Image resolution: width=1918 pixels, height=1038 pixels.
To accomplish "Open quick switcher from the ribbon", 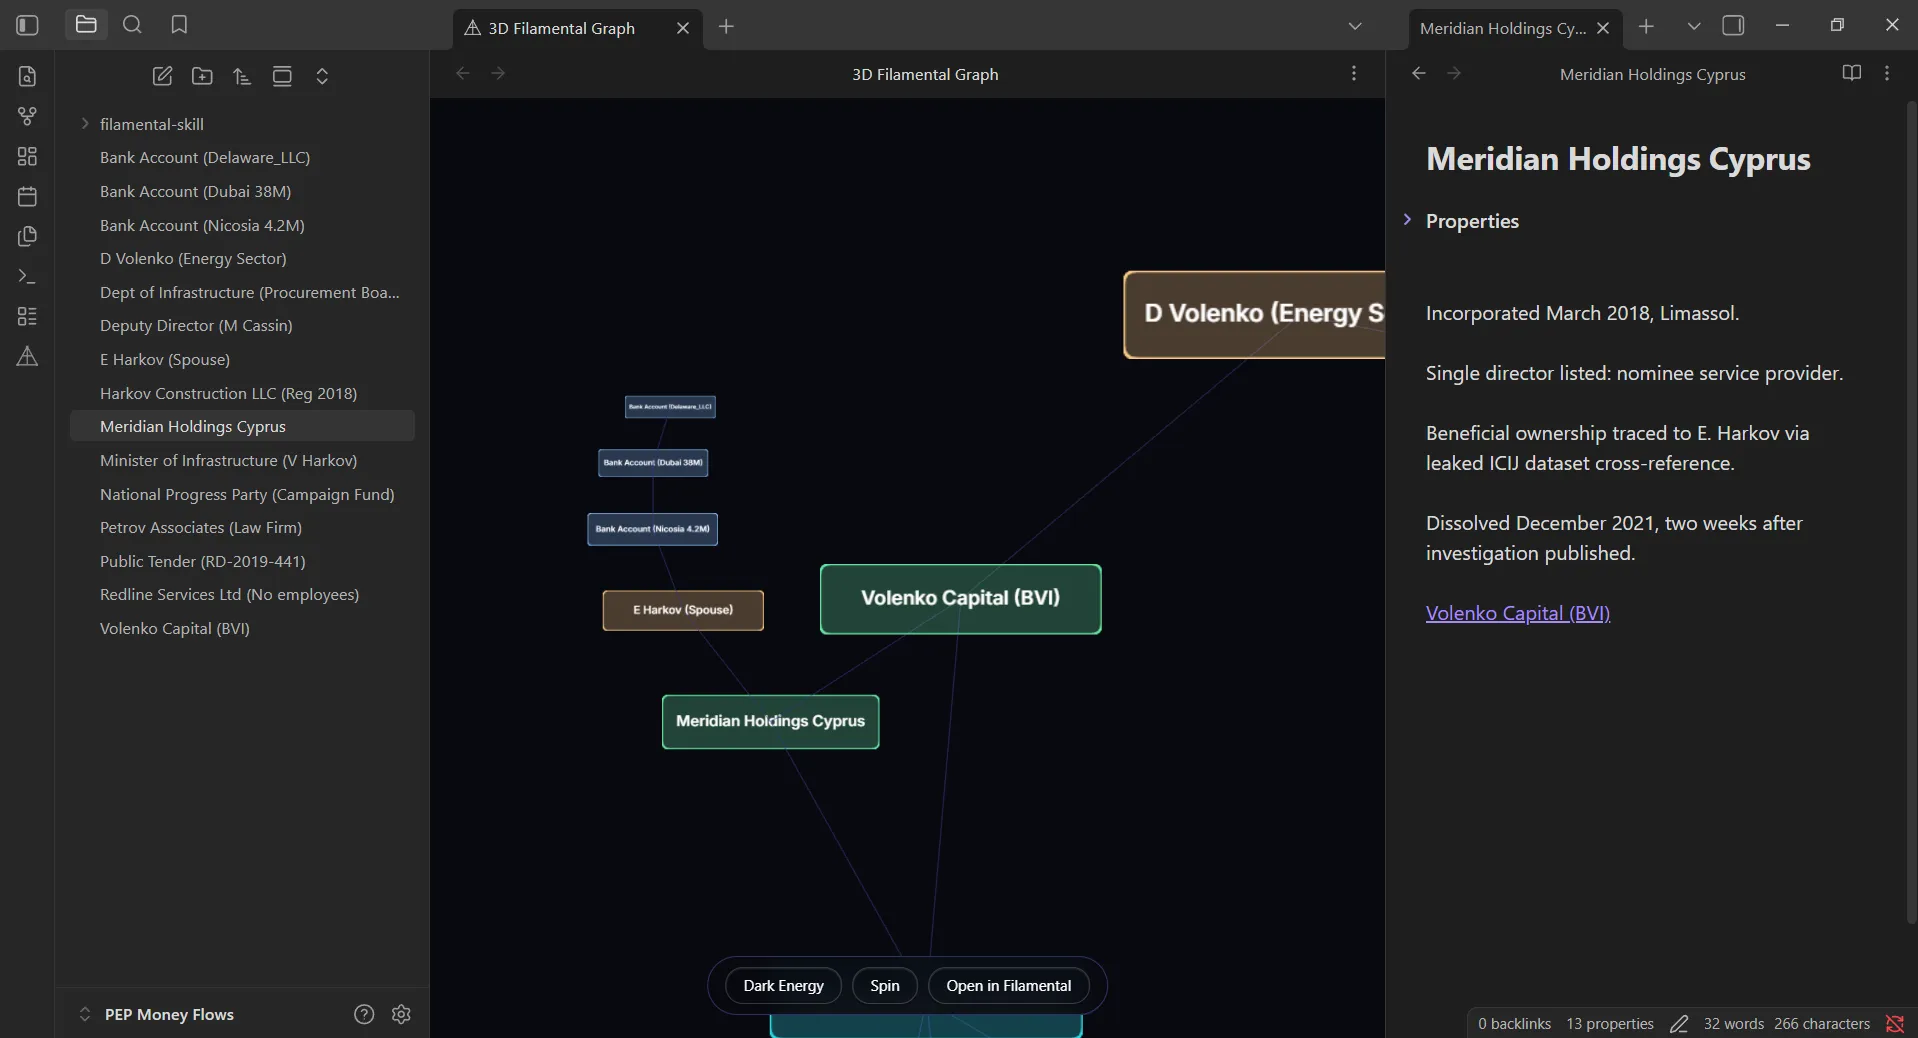I will click(27, 76).
